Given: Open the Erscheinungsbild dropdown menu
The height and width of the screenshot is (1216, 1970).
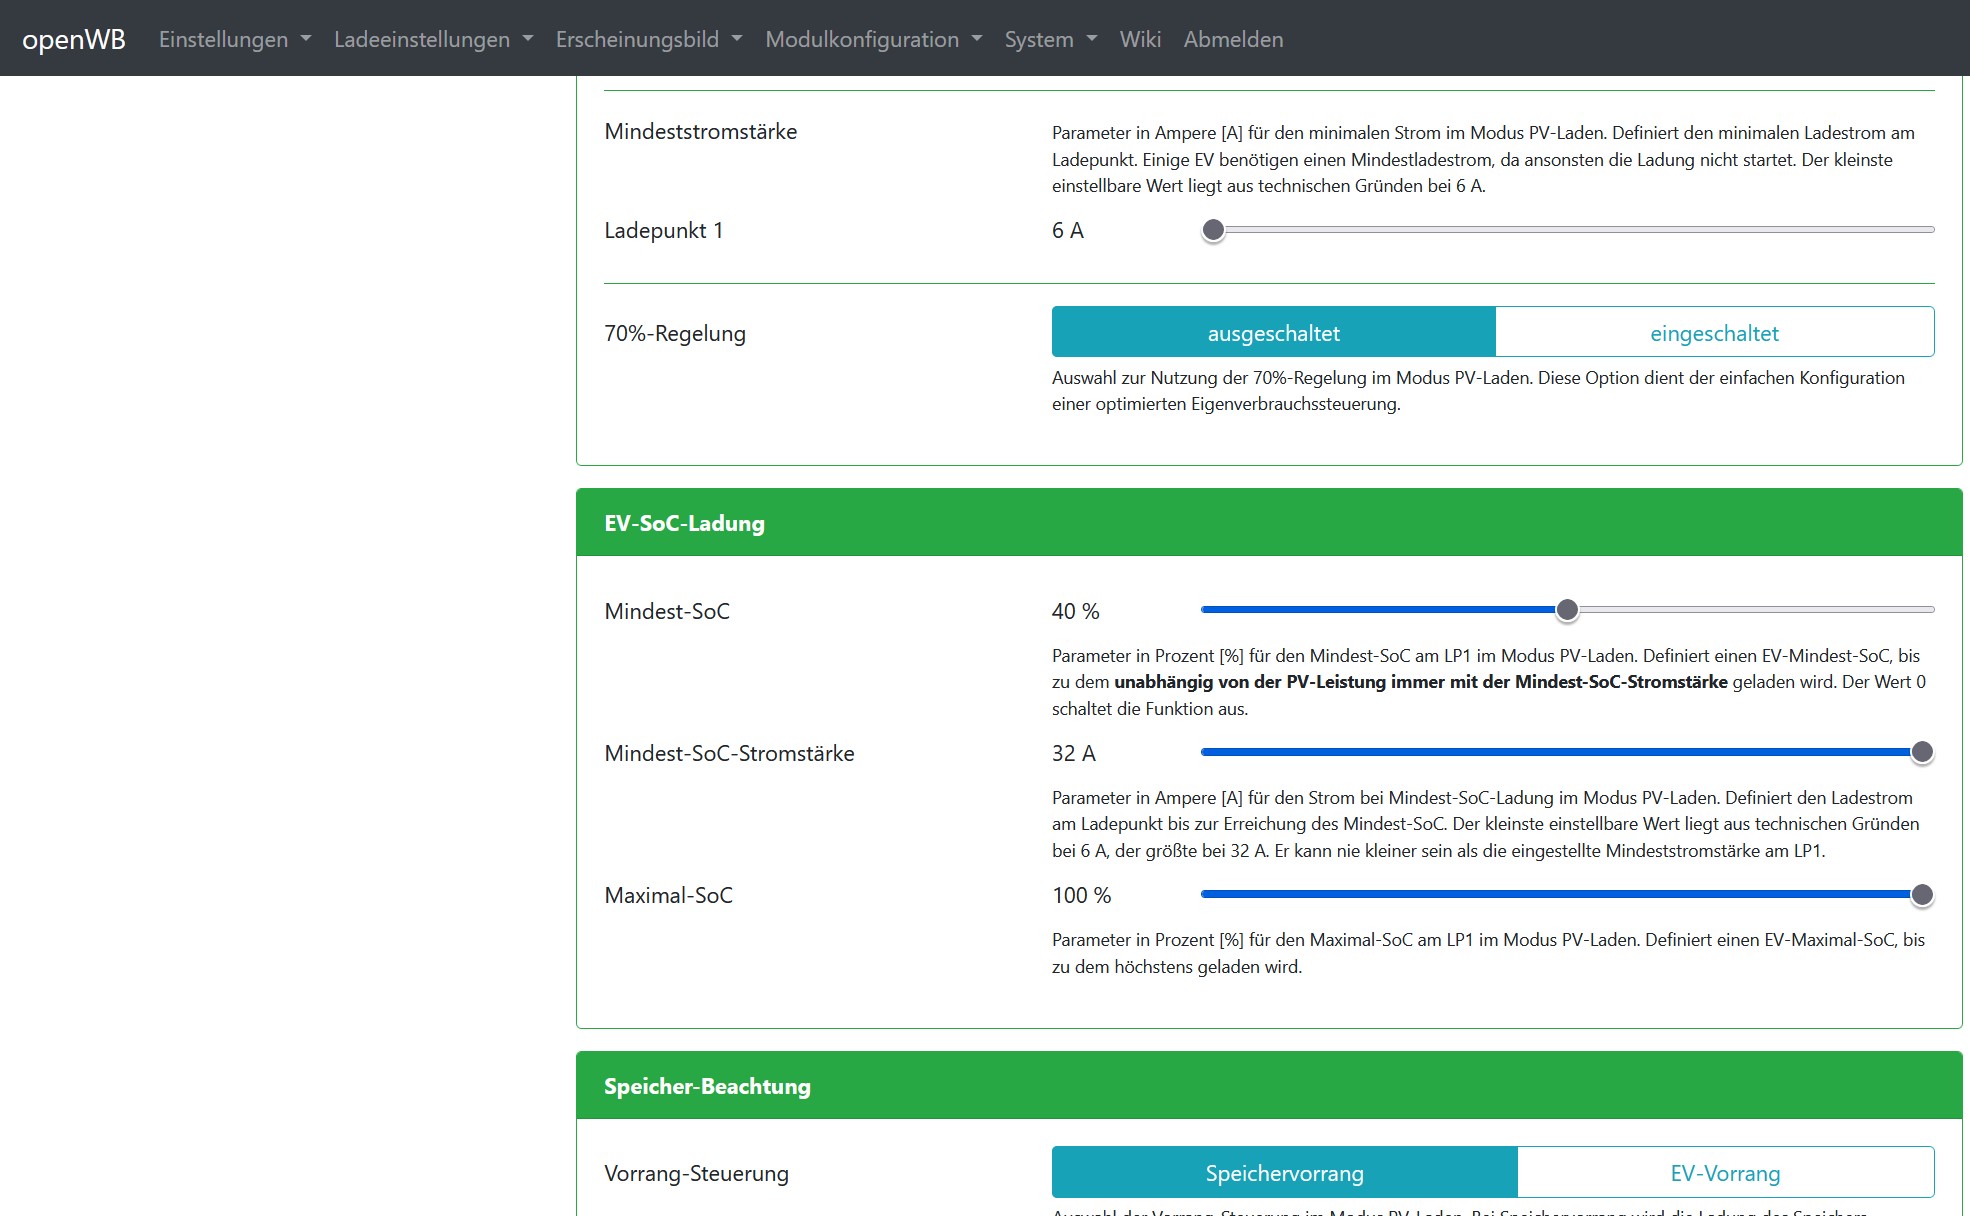Looking at the screenshot, I should click(x=648, y=39).
